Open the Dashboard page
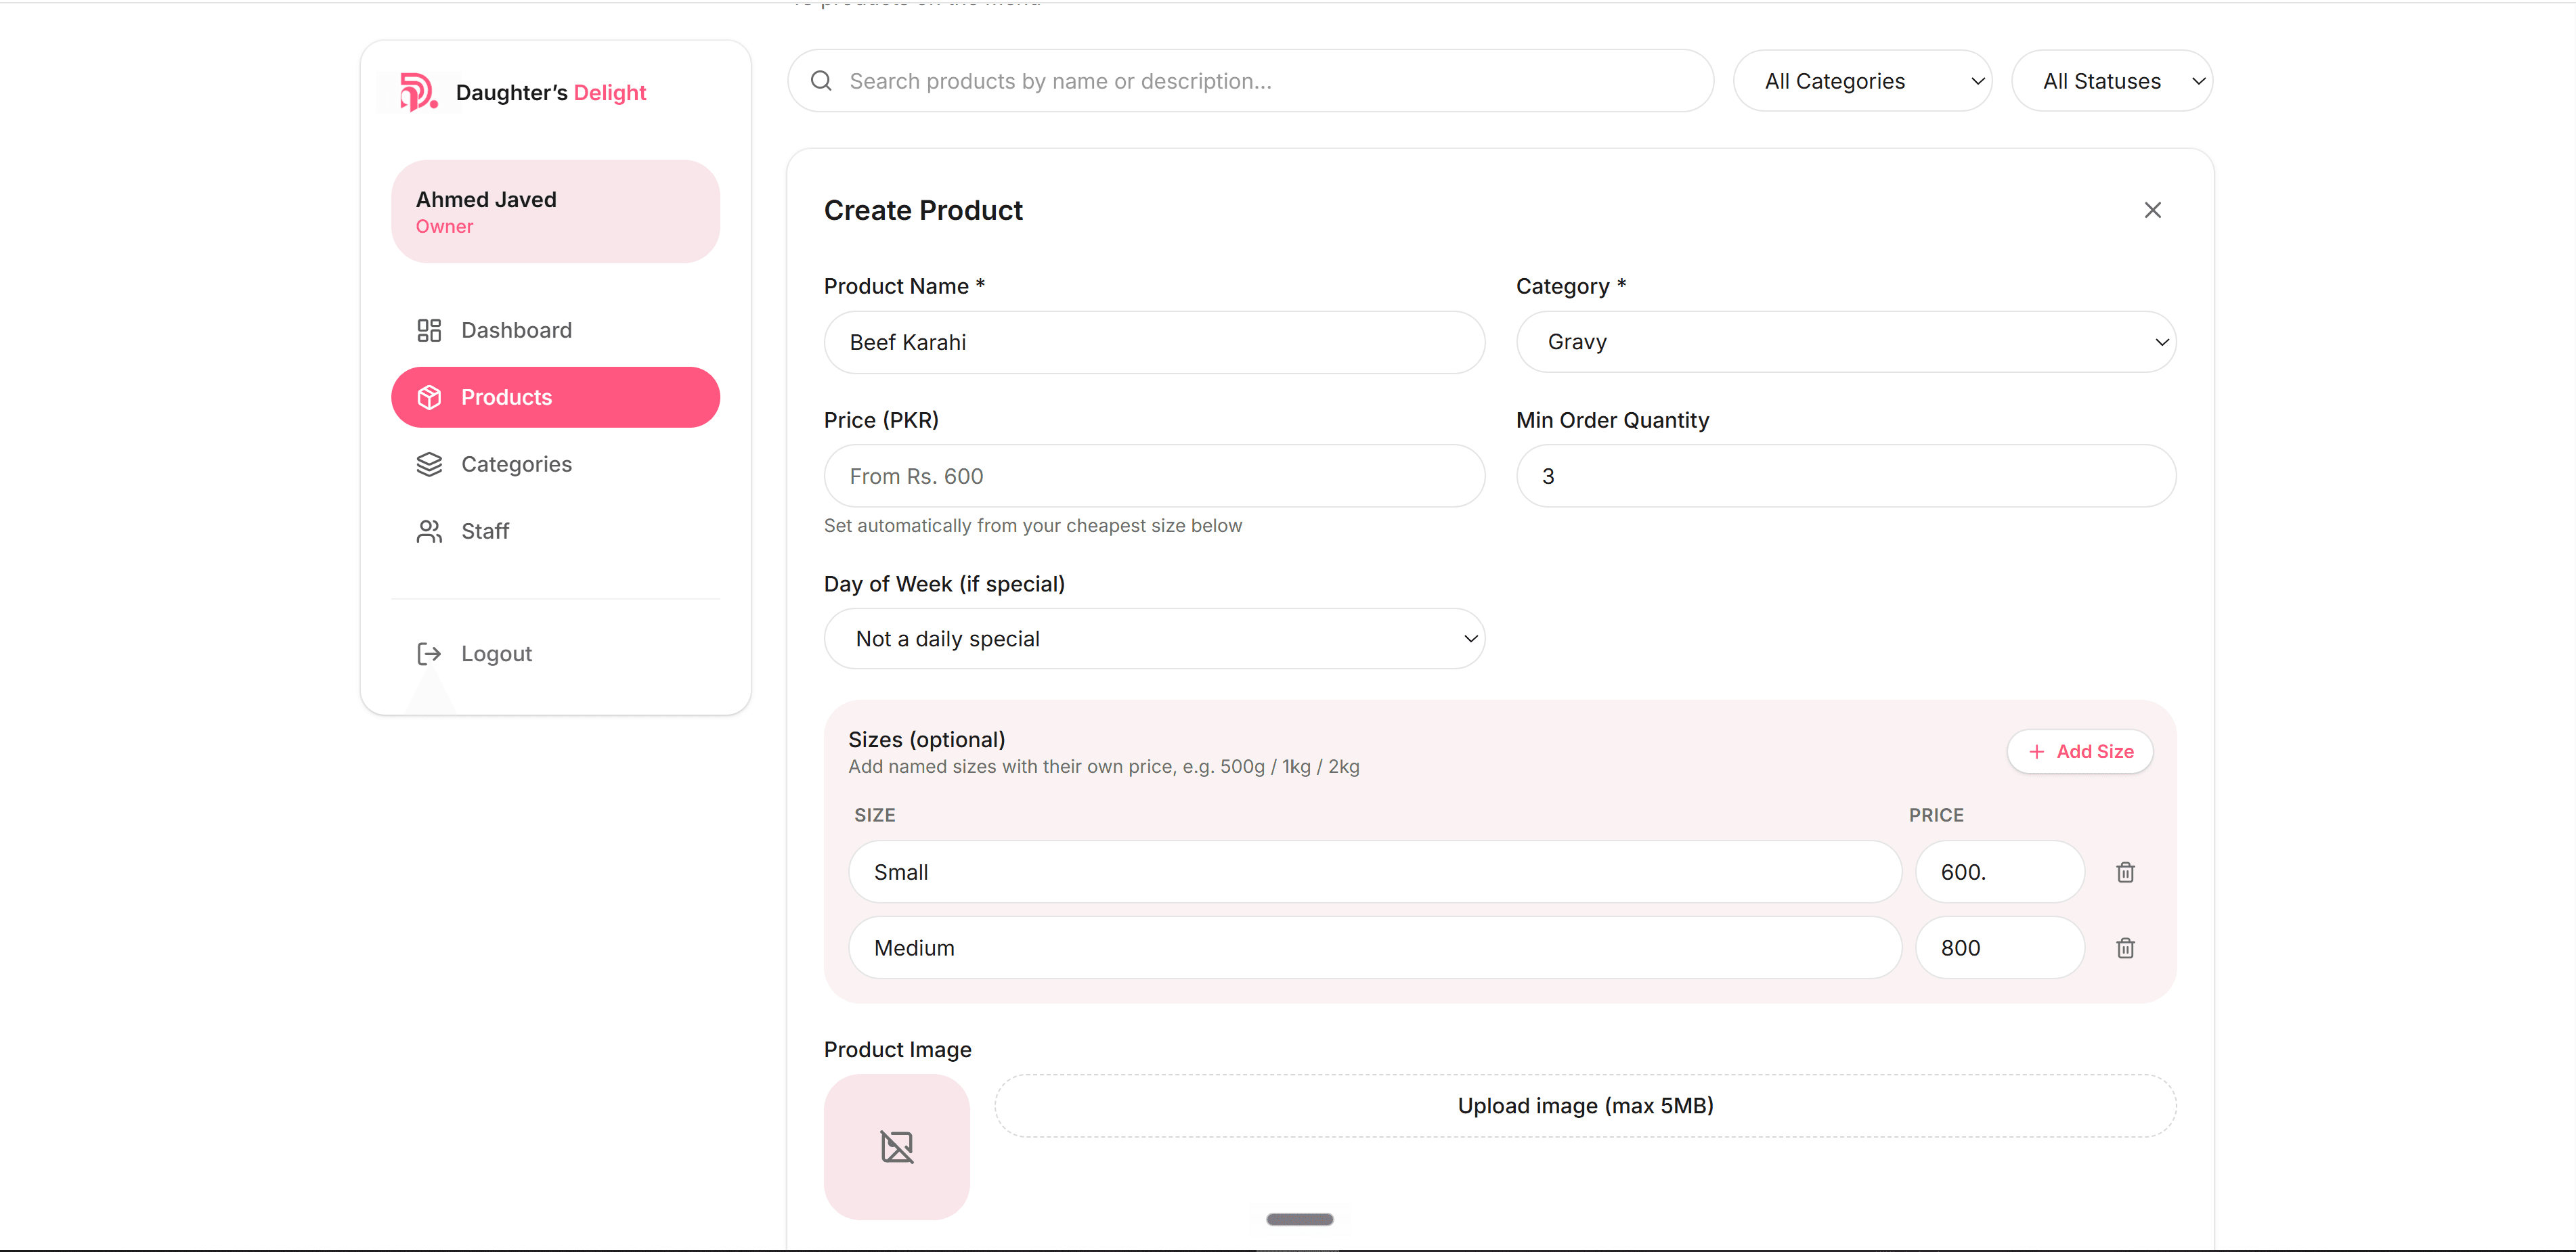Screen dimensions: 2576x1252 tap(555, 330)
